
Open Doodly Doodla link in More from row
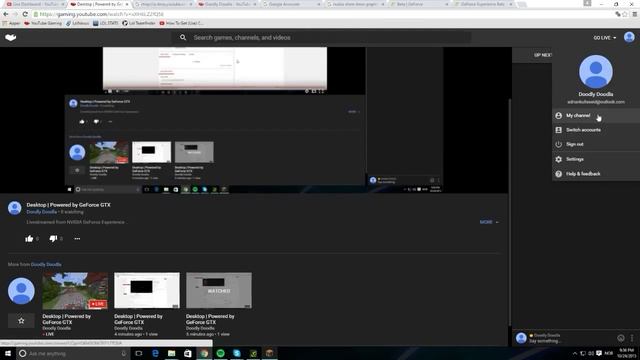(46, 264)
